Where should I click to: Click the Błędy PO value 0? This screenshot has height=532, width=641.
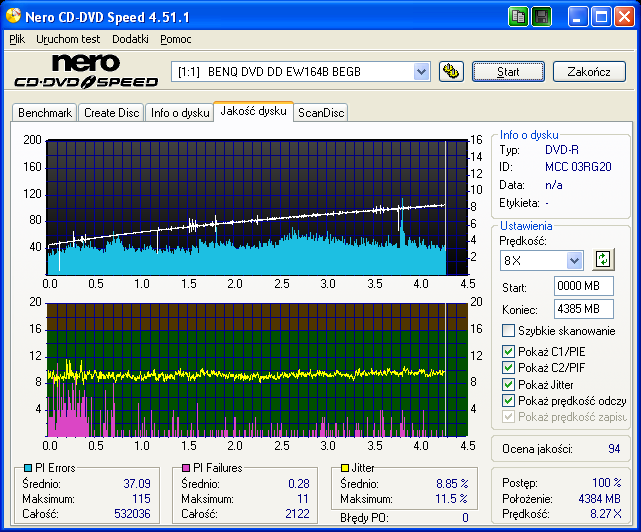click(x=465, y=518)
